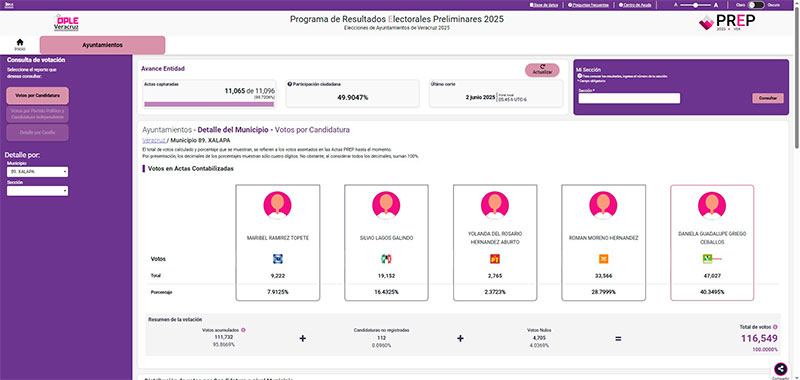The height and width of the screenshot is (380, 800).
Task: Click the OPLE Veracruz logo
Action: coord(66,22)
